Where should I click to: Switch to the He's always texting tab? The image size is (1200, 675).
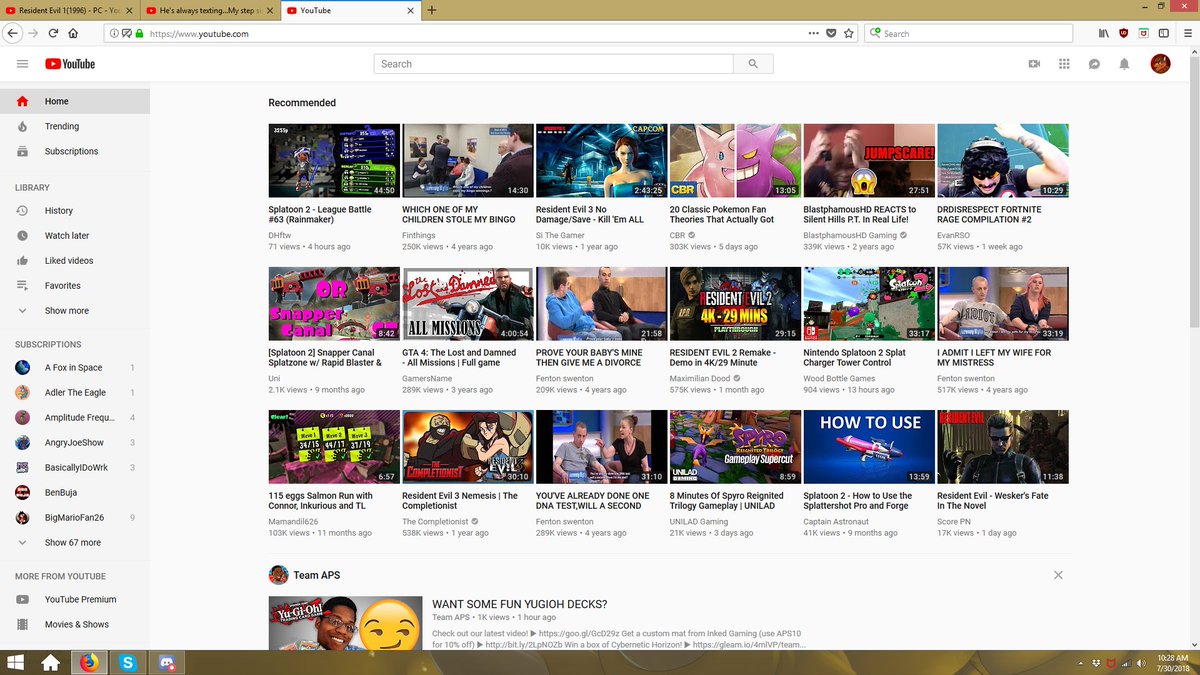click(x=208, y=10)
